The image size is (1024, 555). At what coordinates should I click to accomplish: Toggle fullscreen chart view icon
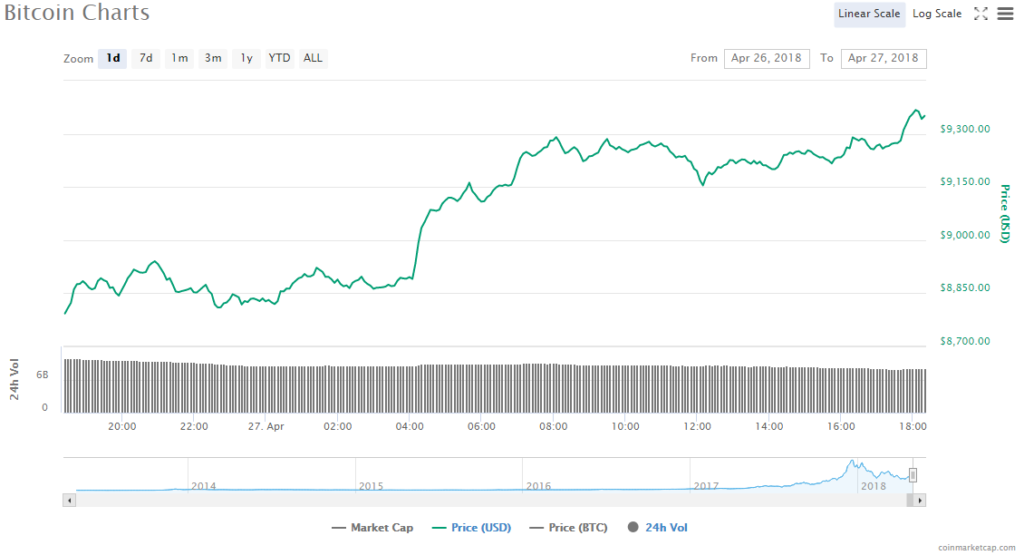click(x=980, y=14)
